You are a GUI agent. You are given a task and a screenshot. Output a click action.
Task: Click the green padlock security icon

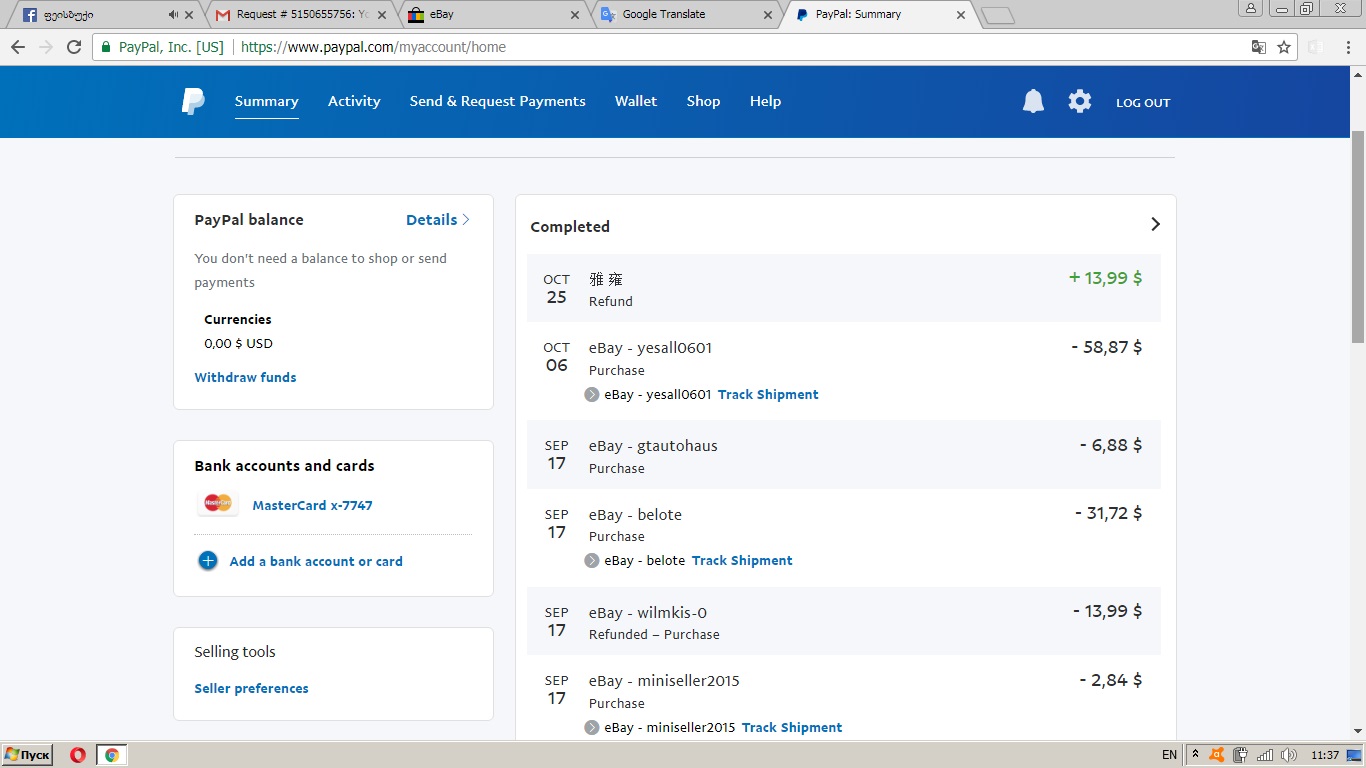pos(106,47)
